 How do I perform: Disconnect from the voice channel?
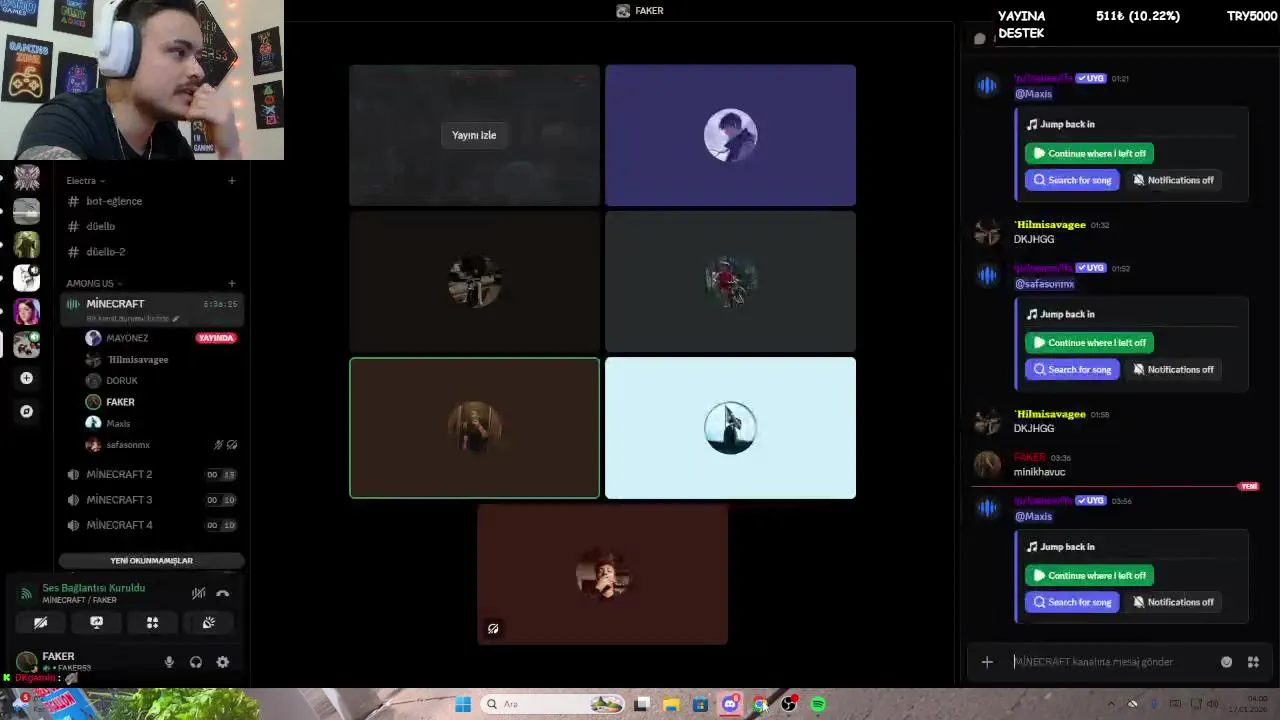[x=223, y=593]
